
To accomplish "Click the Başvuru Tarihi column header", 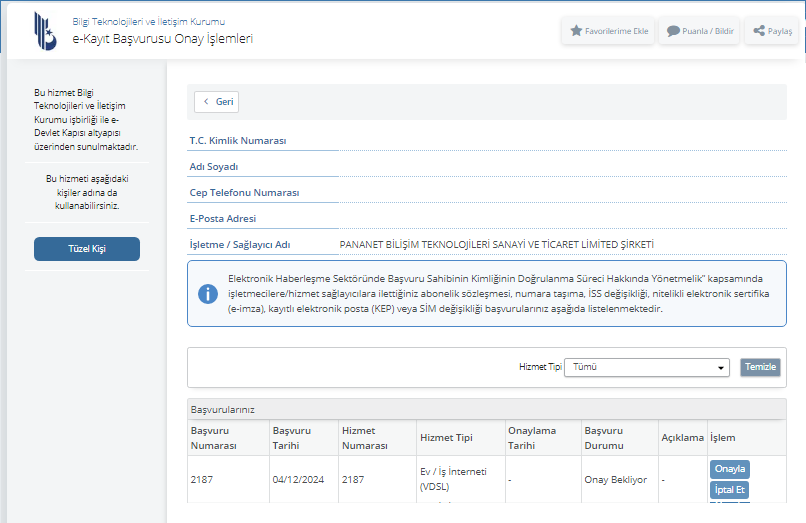I will pyautogui.click(x=293, y=438).
